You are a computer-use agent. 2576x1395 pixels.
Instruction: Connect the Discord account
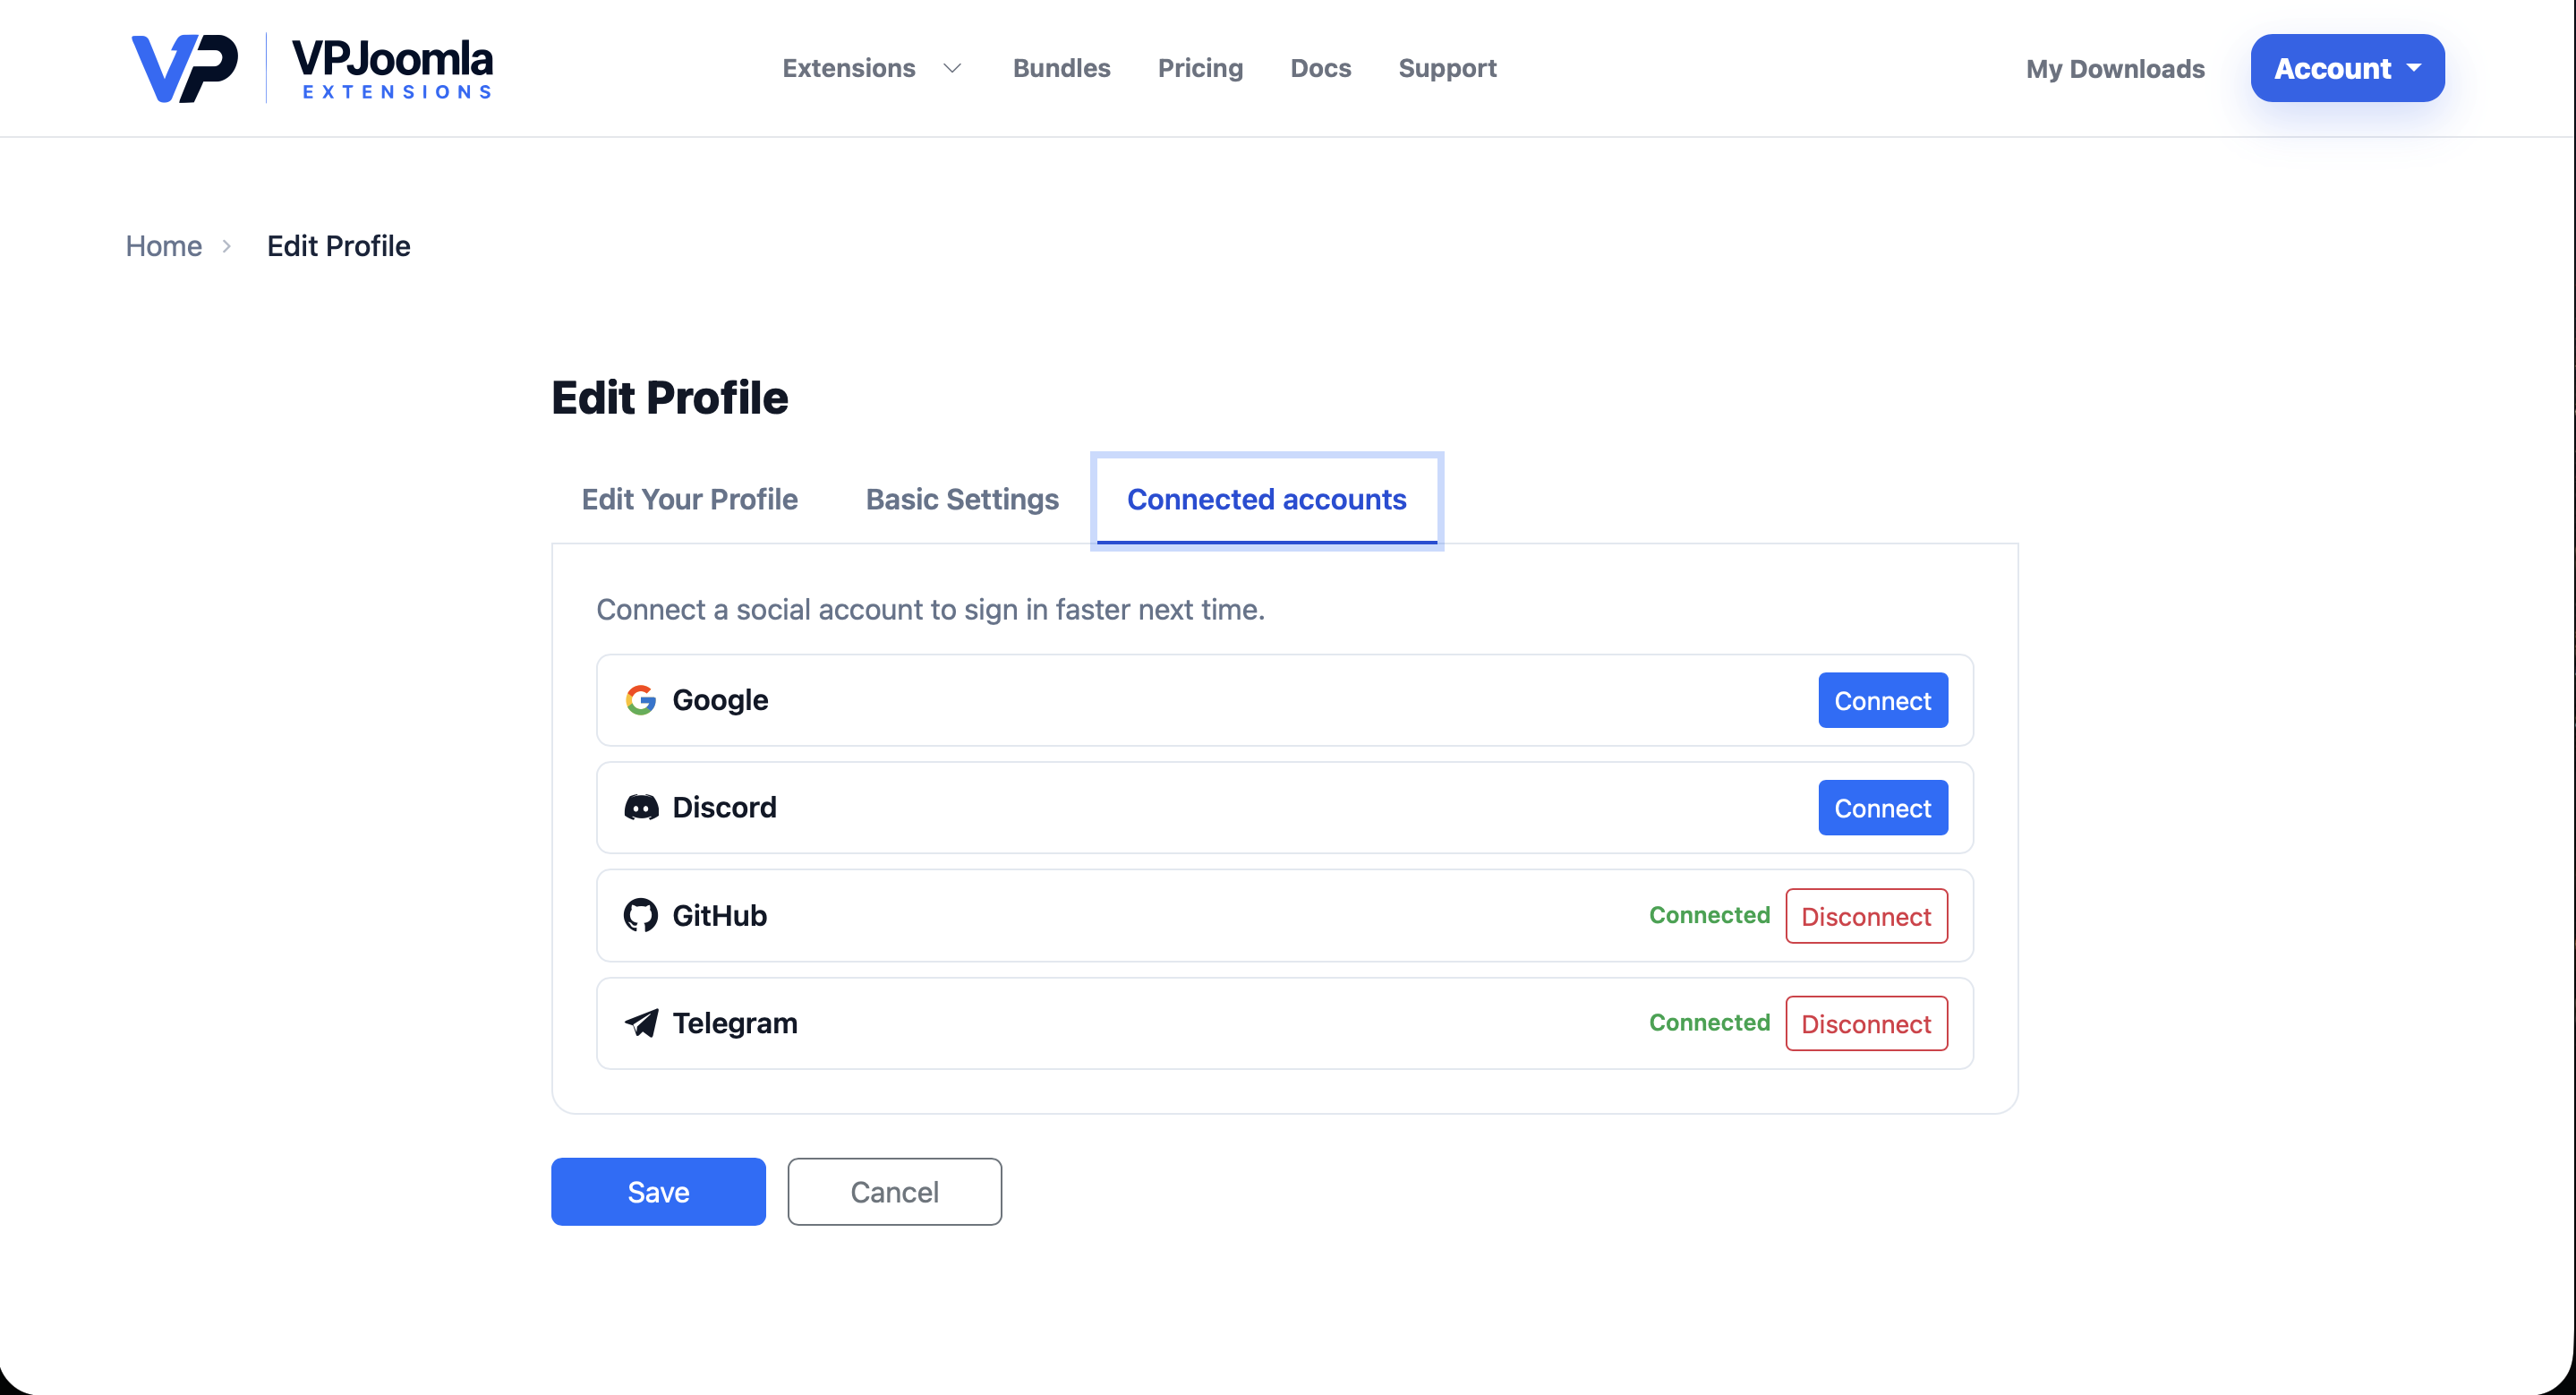pyautogui.click(x=1883, y=808)
